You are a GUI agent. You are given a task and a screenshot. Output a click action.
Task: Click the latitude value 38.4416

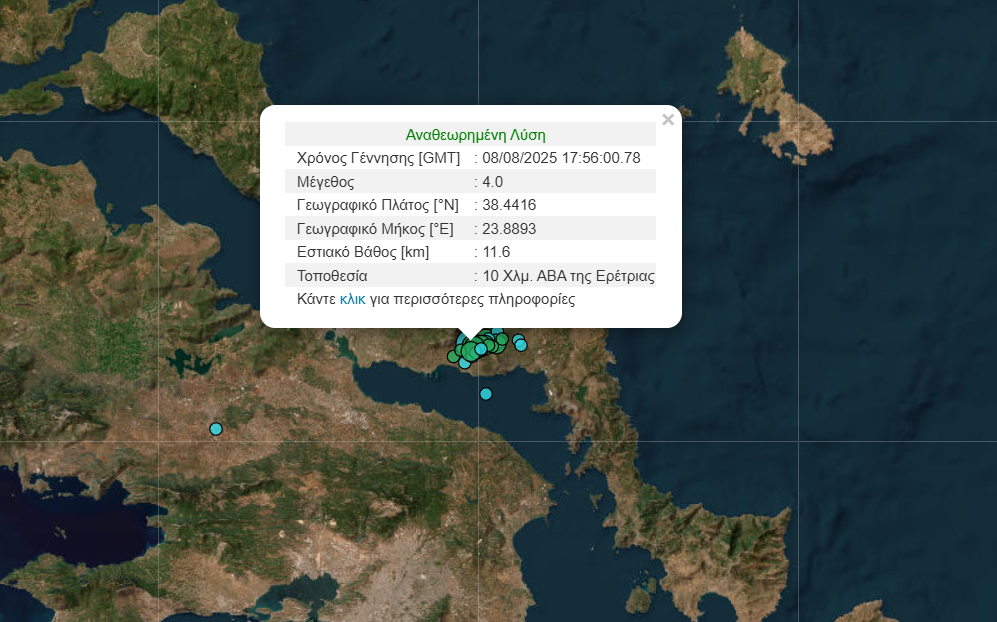pyautogui.click(x=509, y=205)
